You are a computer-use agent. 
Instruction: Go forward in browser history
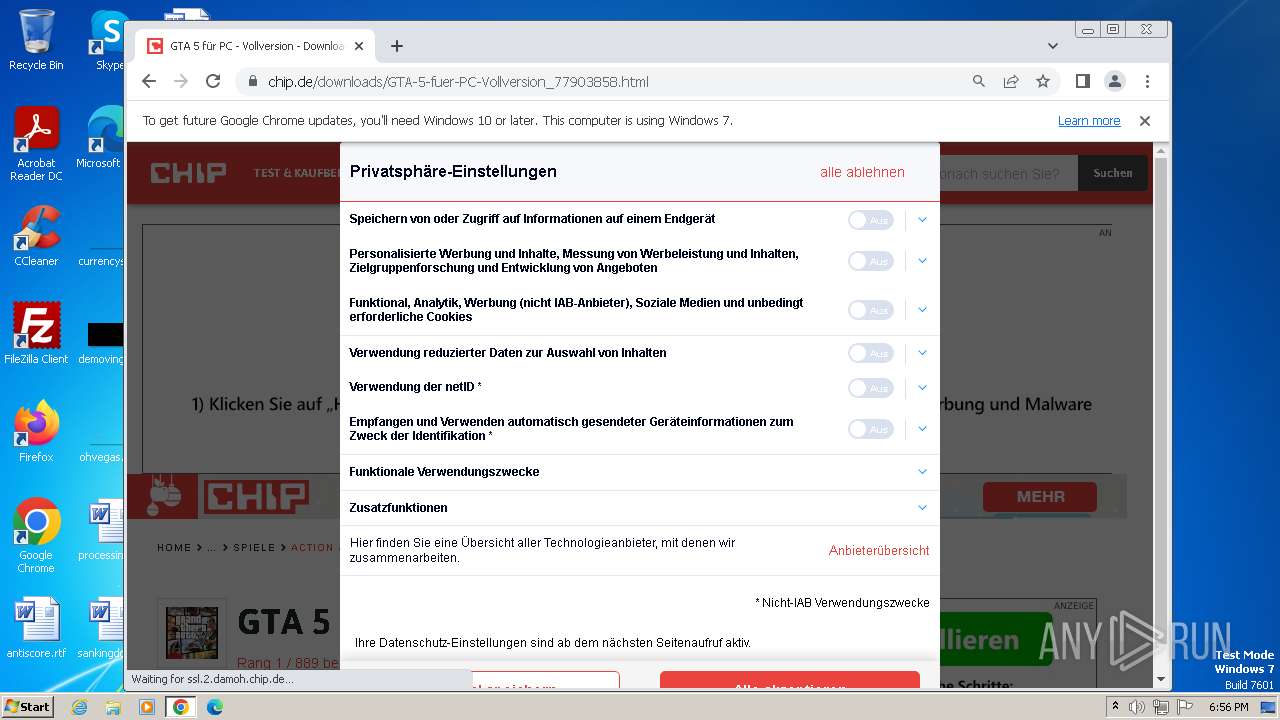181,82
